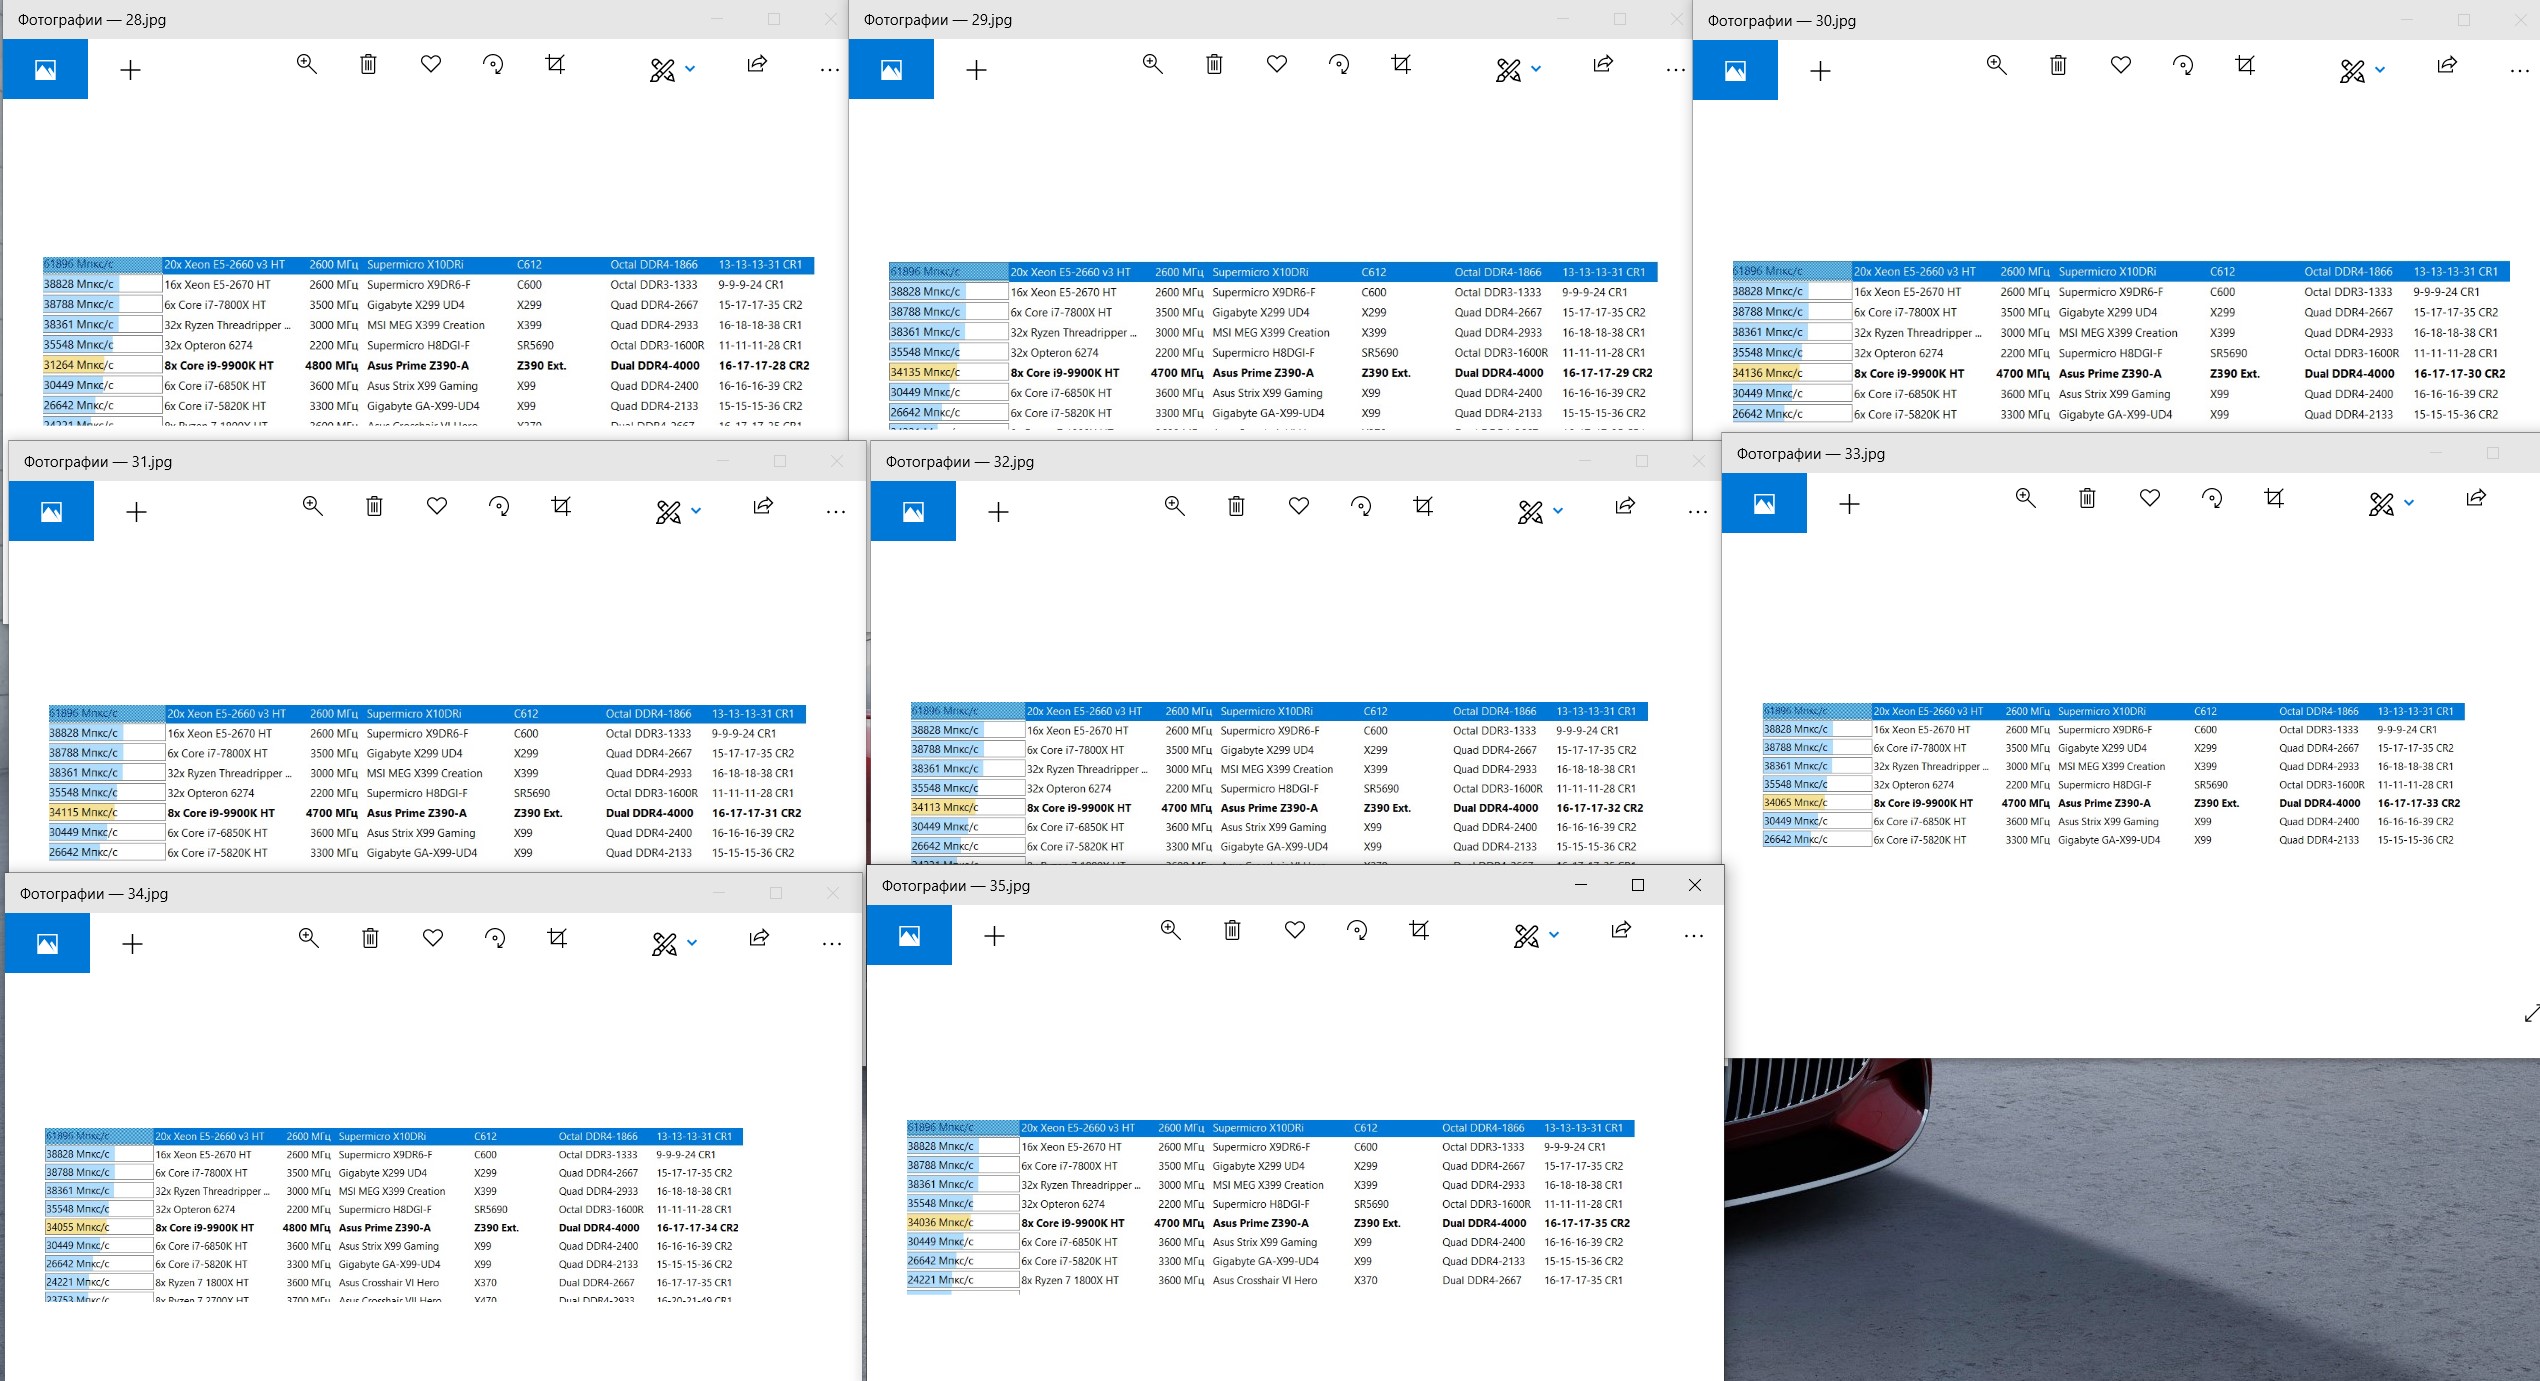Viewport: 2540px width, 1381px height.
Task: Click the 34036 score row in 35.jpg image
Action: point(940,1223)
